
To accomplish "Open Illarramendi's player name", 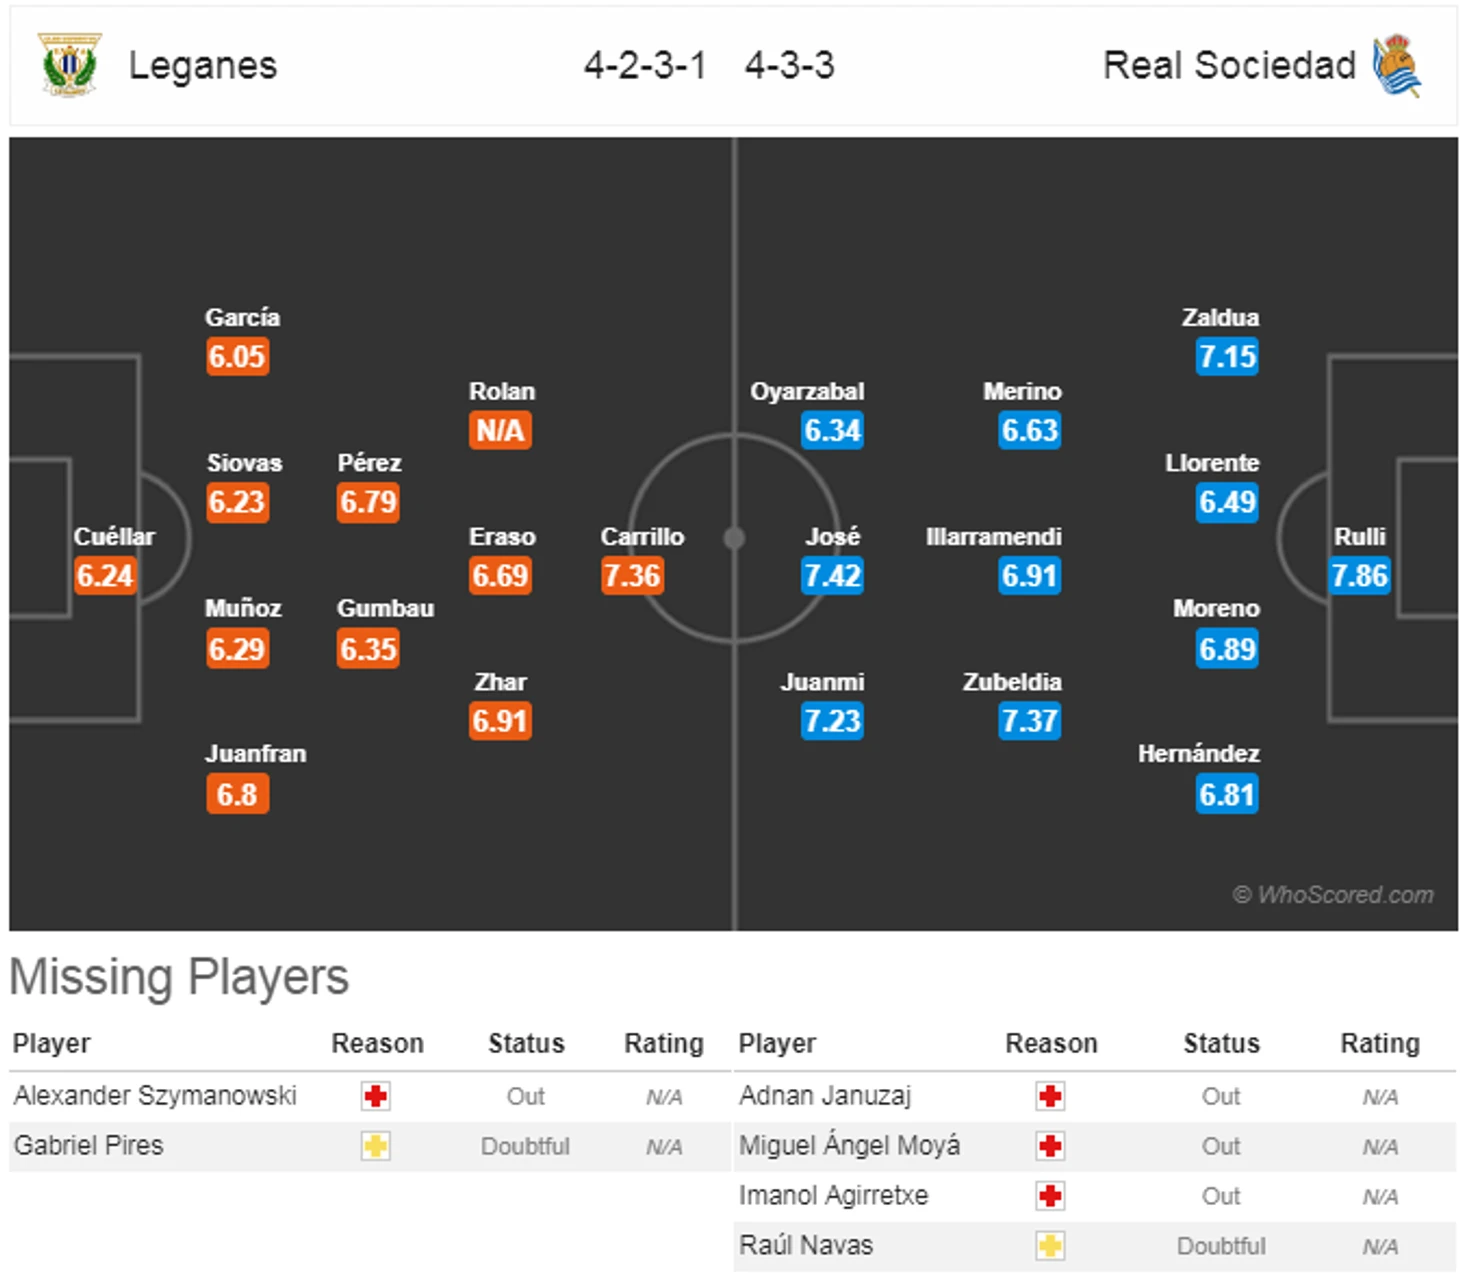I will 994,537.
